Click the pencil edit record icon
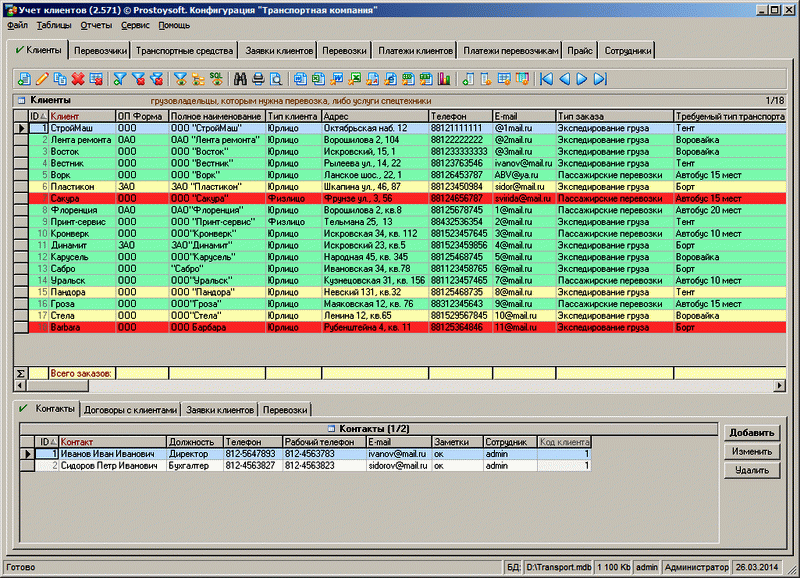Viewport: 800px width, 578px height. pyautogui.click(x=42, y=78)
